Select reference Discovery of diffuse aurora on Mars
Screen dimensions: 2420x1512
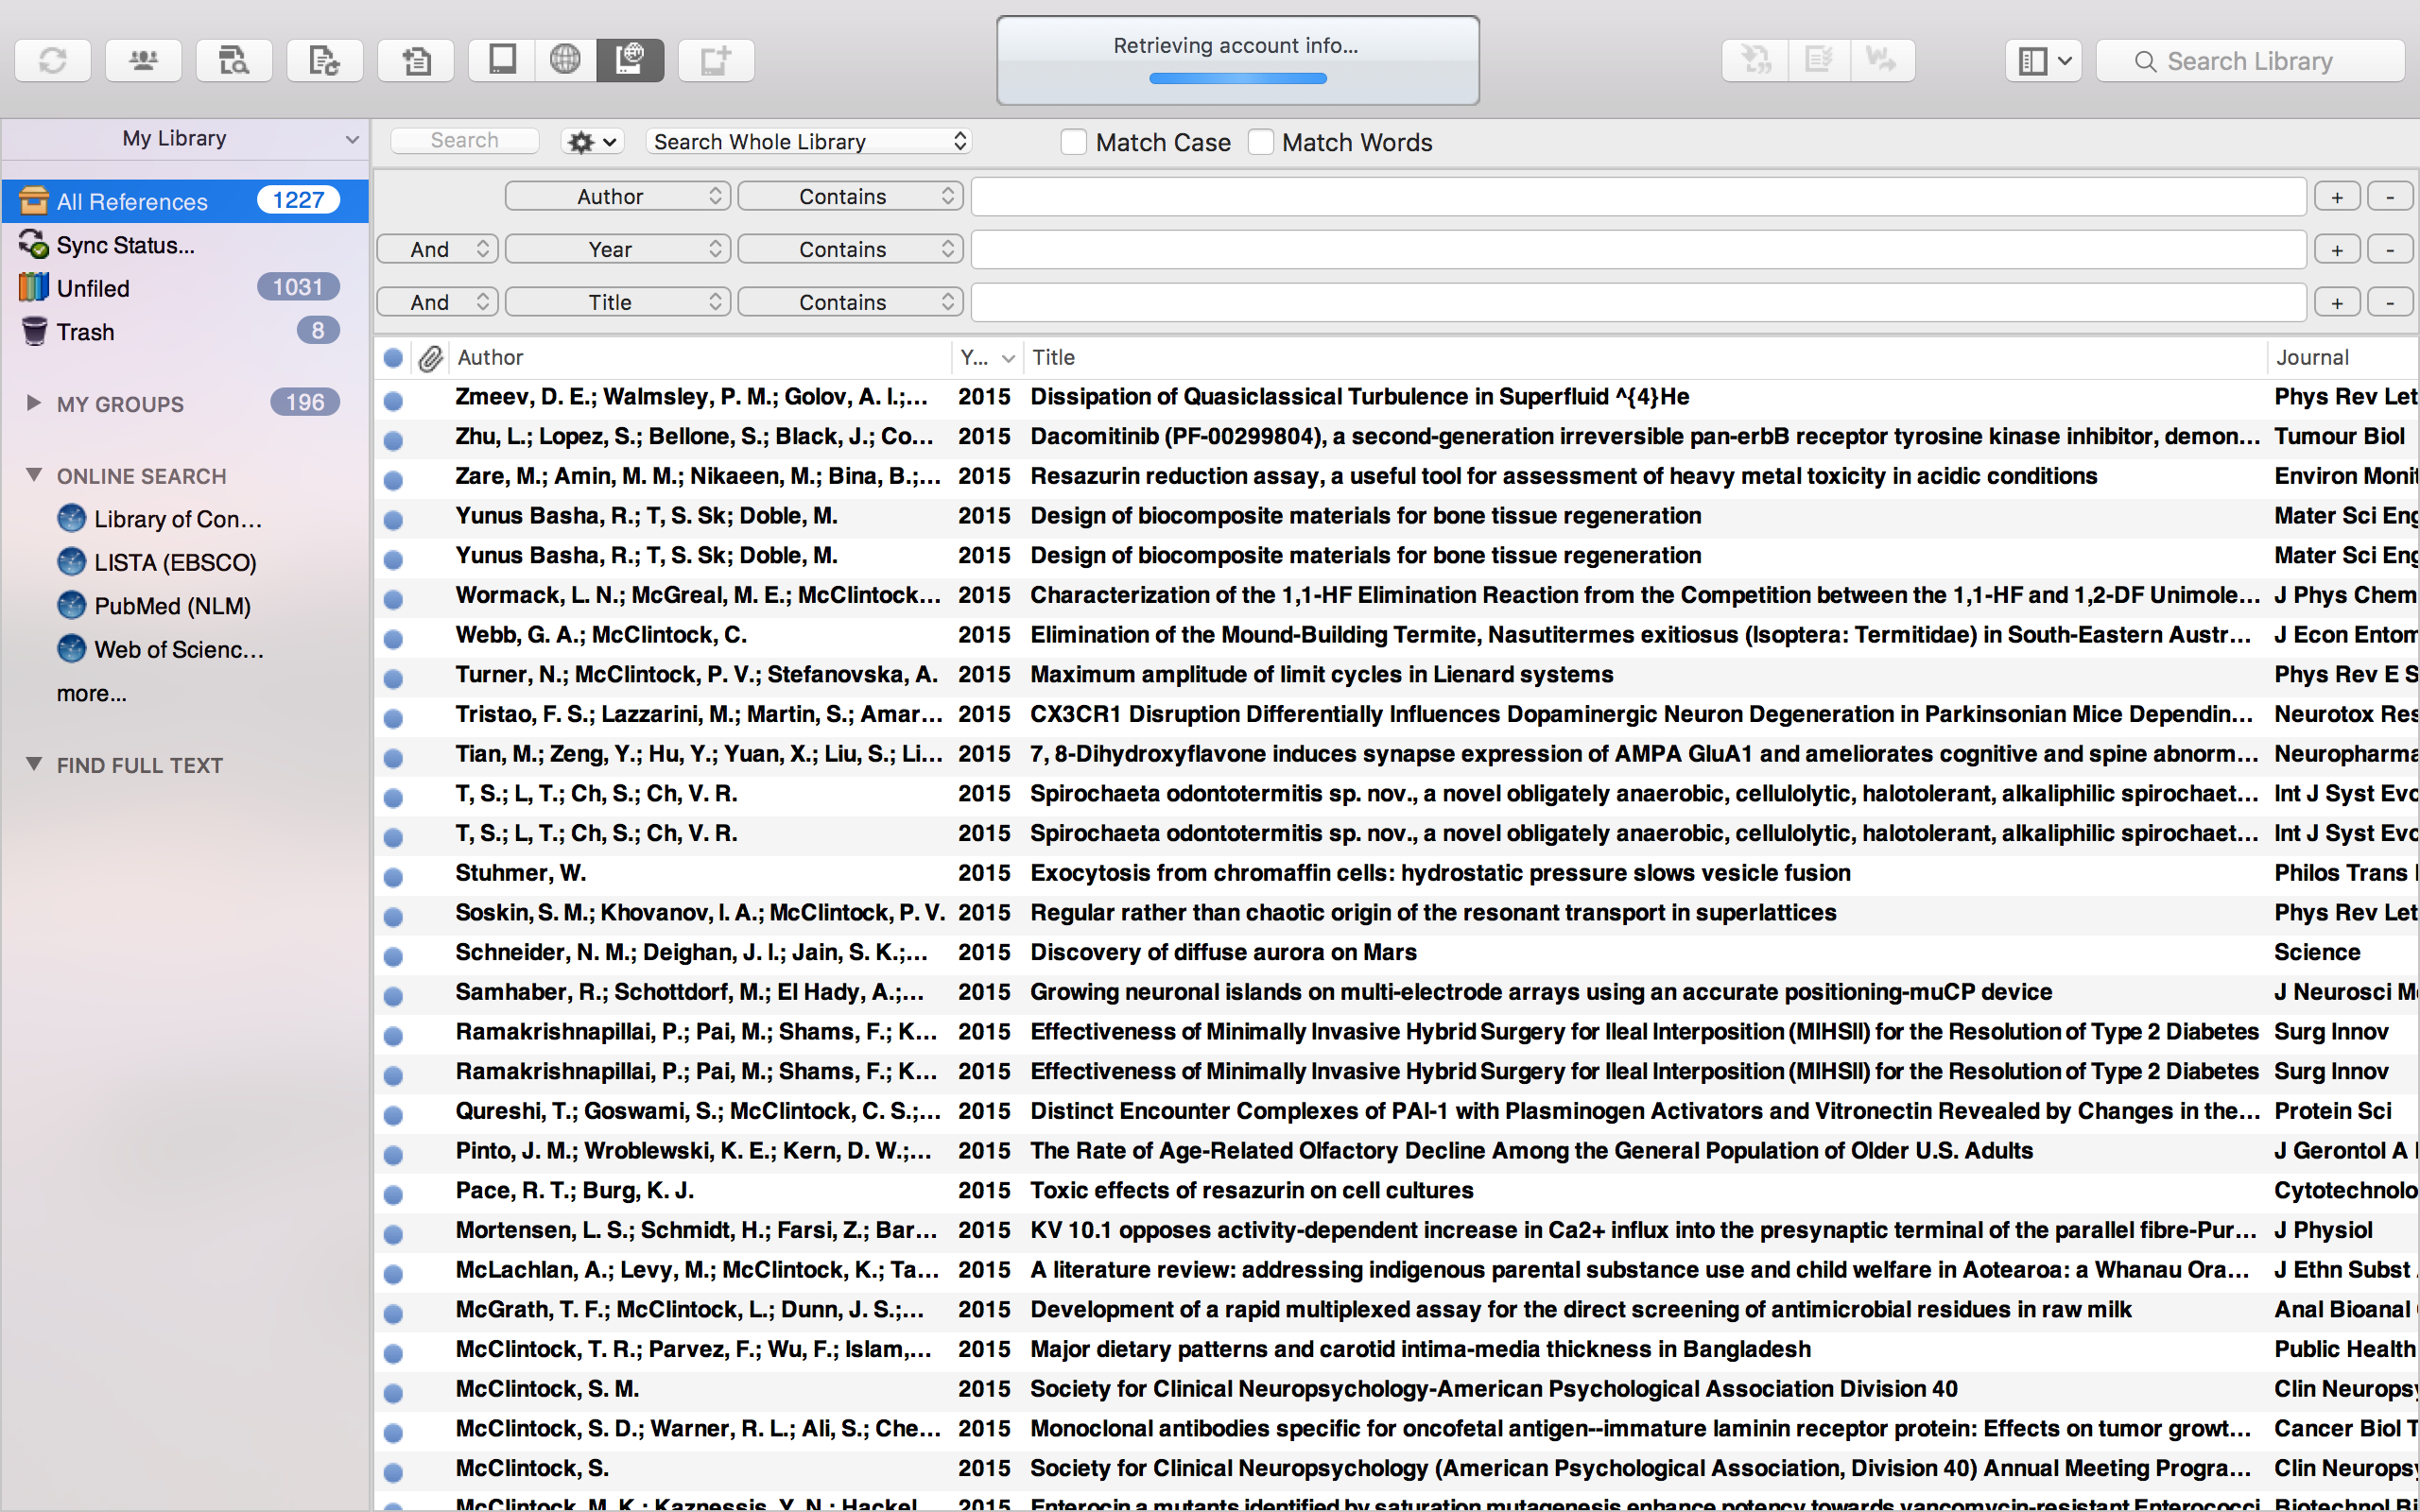point(1396,952)
